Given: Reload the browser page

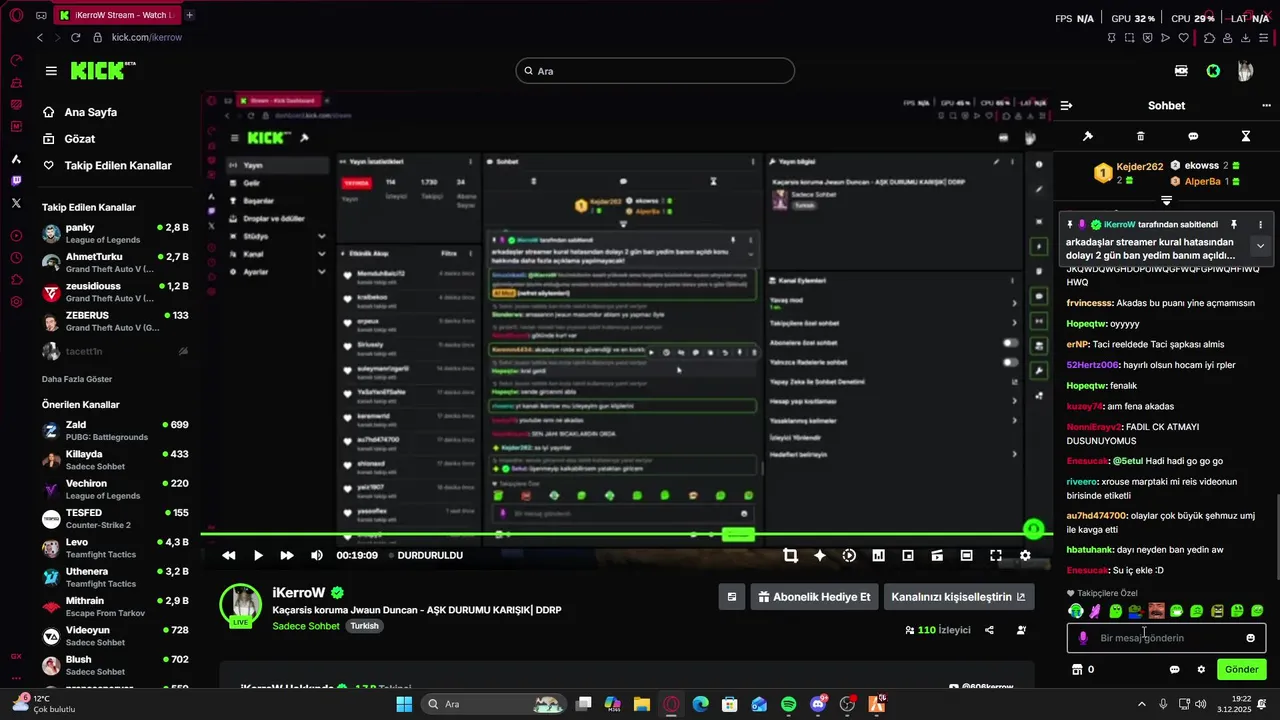Looking at the screenshot, I should 75,37.
